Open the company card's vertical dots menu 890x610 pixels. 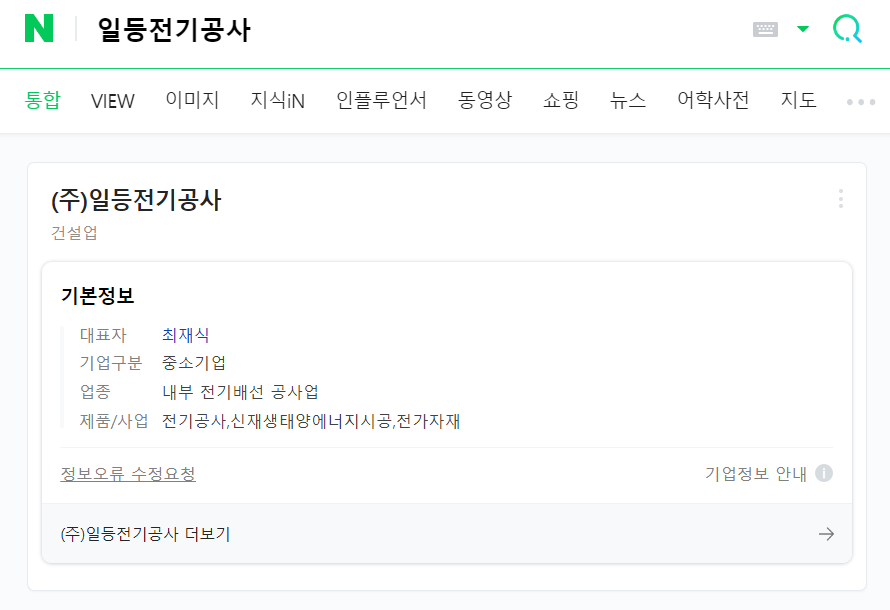tap(841, 199)
